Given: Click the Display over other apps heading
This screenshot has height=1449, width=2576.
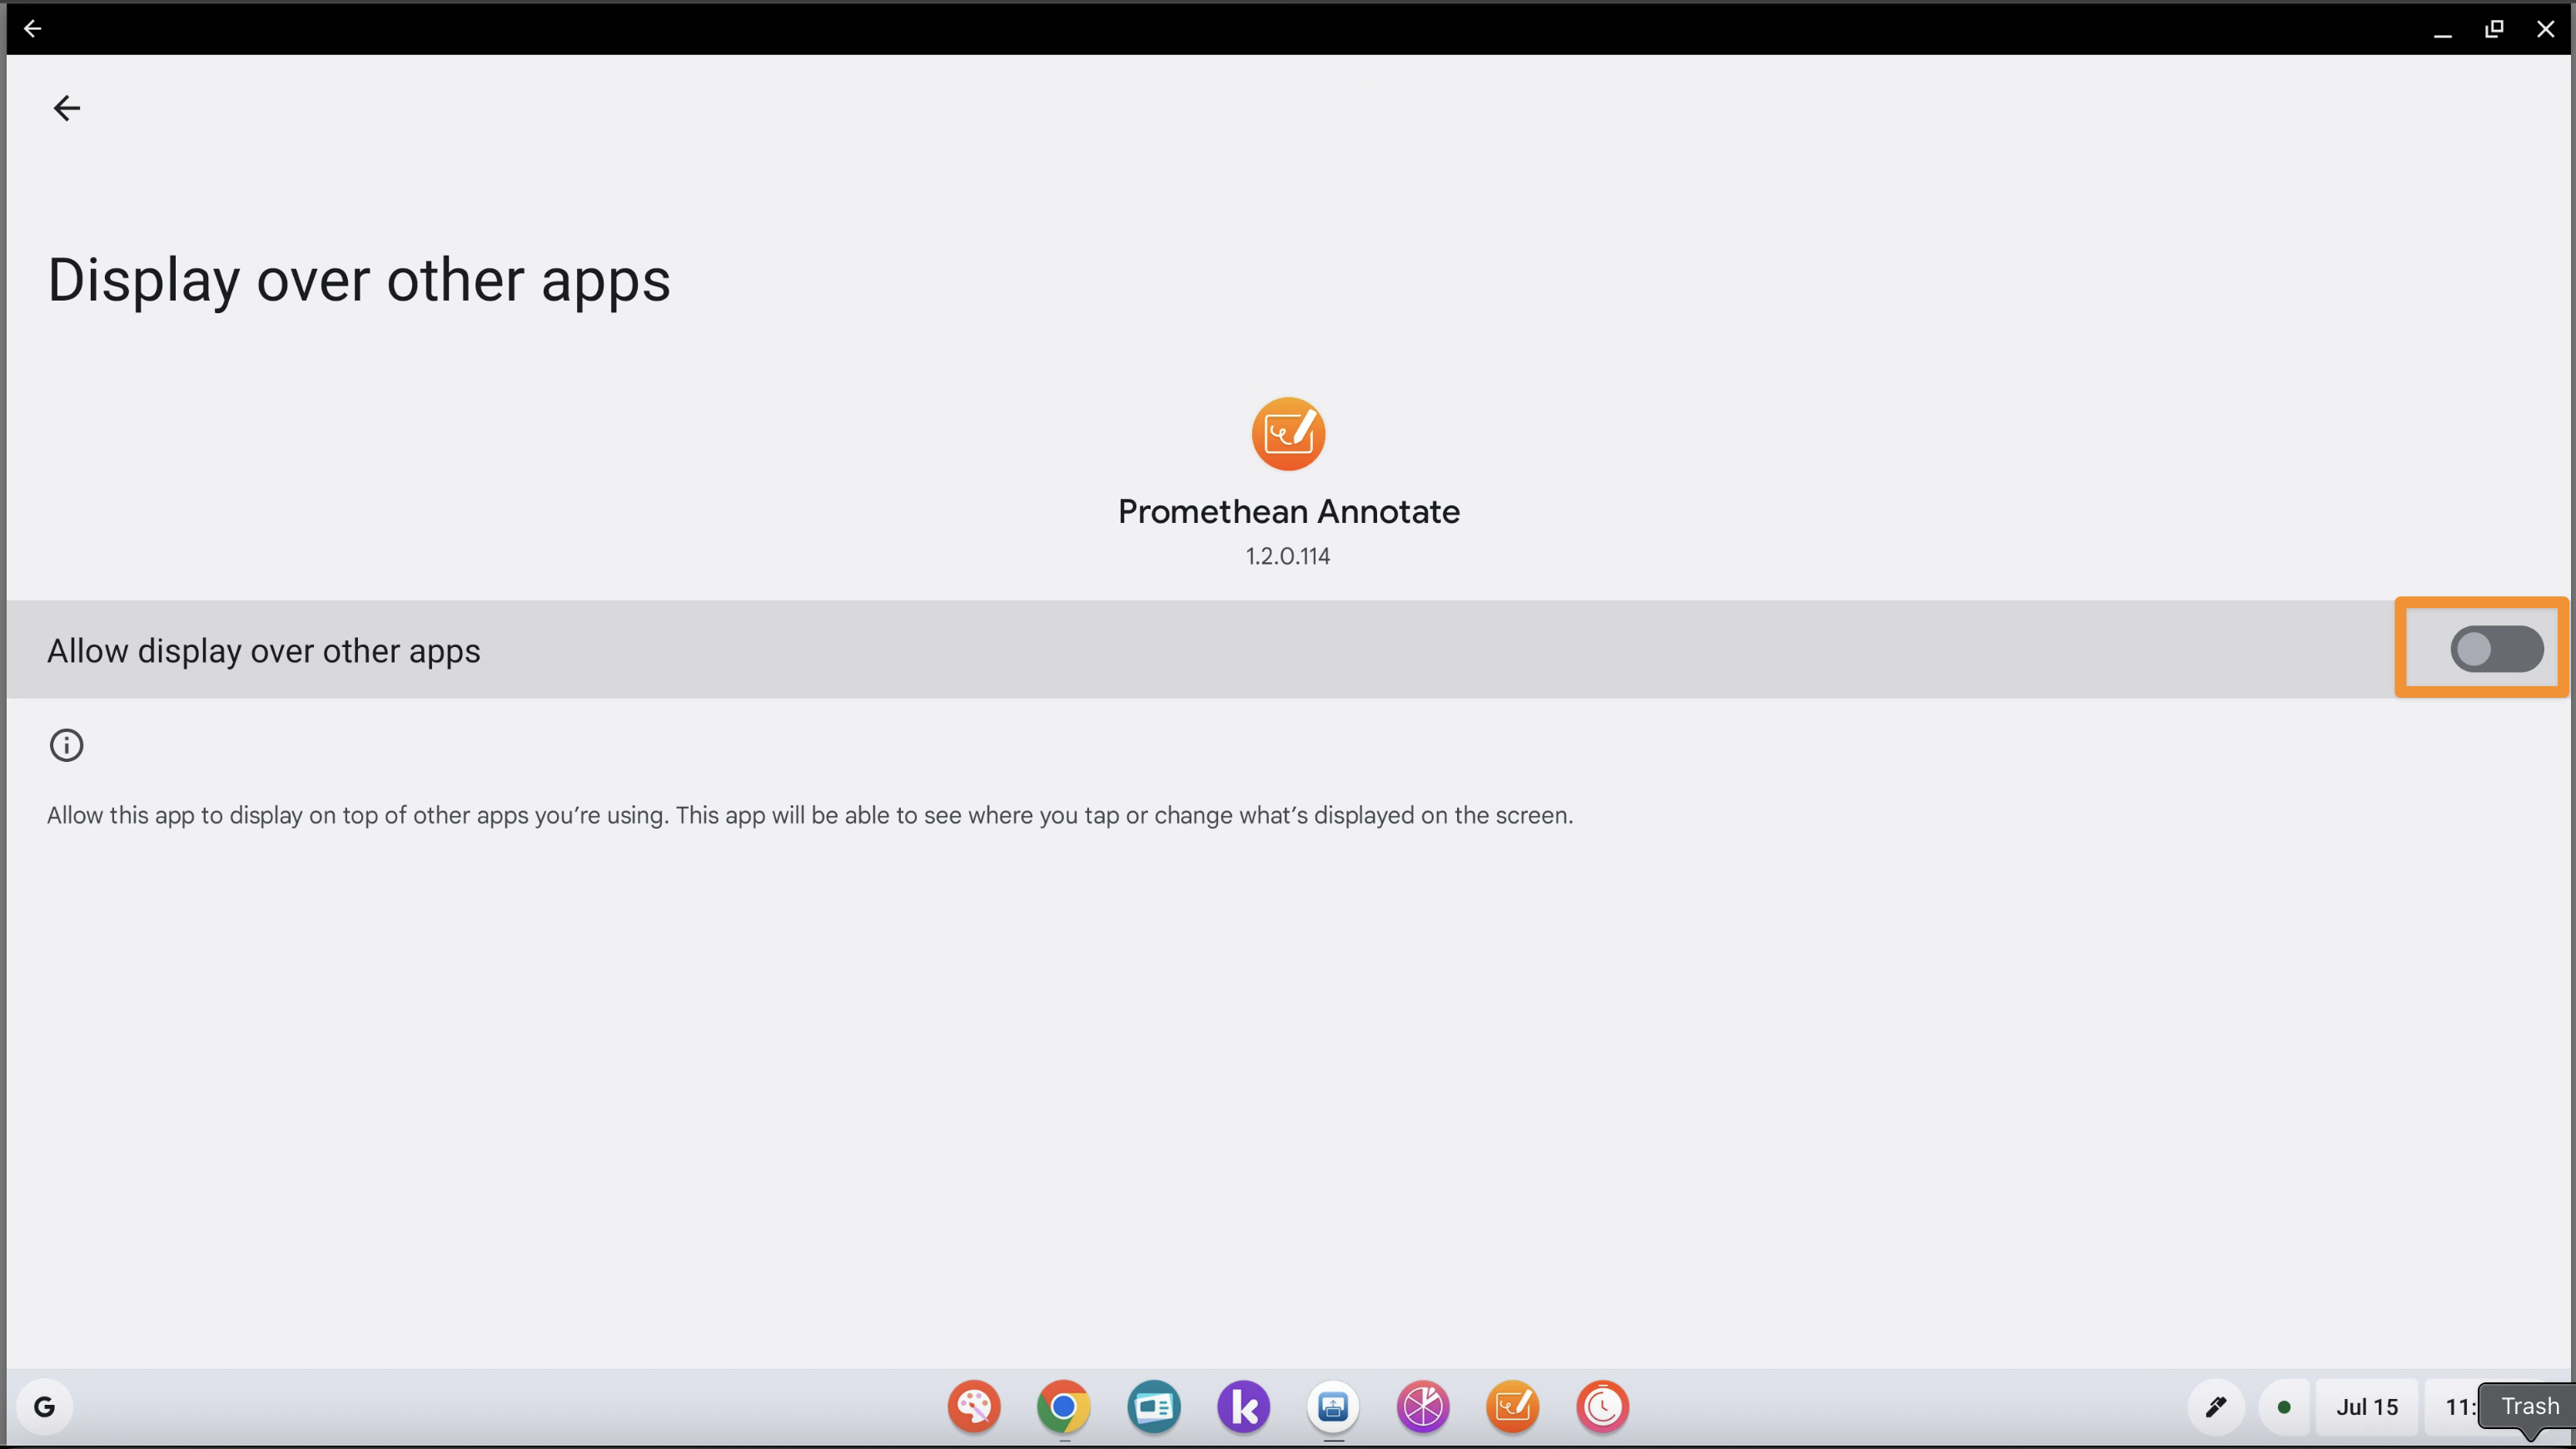Looking at the screenshot, I should [x=359, y=280].
